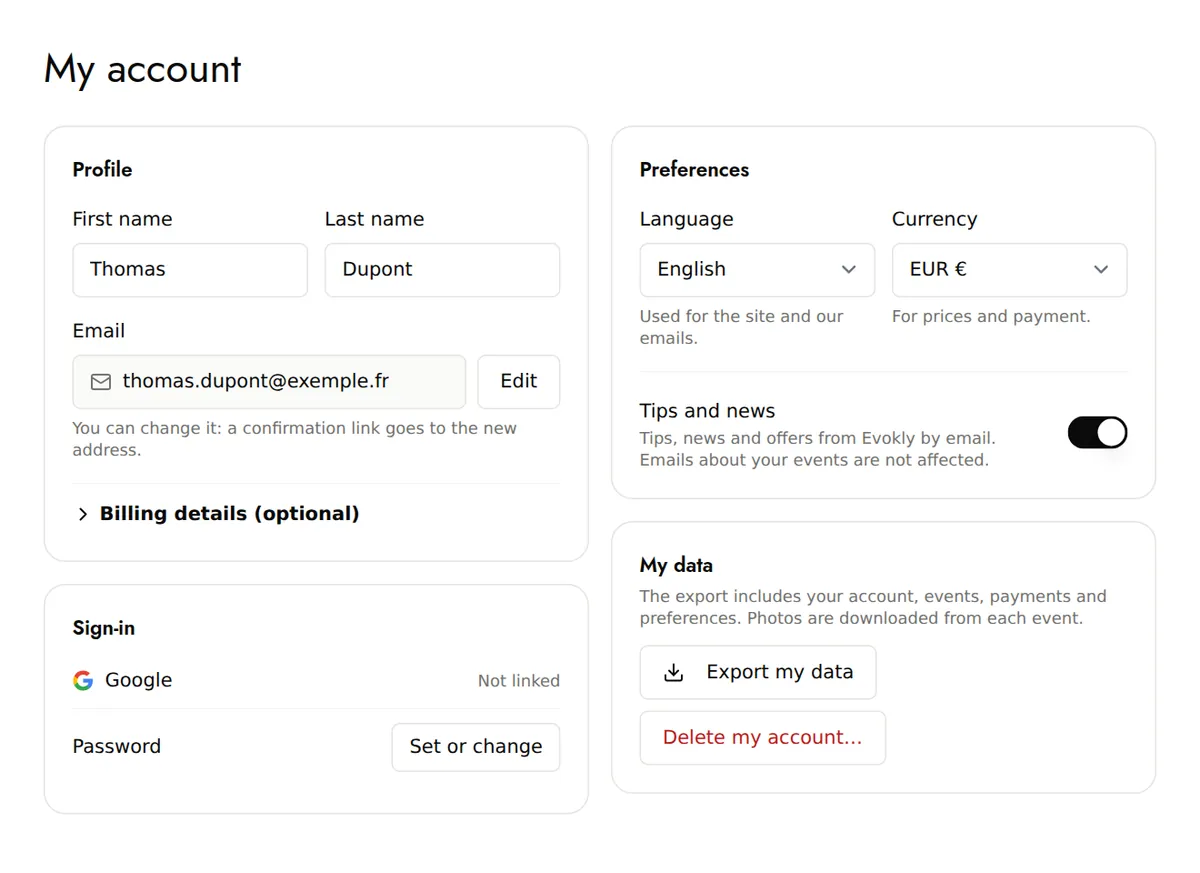Image resolution: width=1200 pixels, height=873 pixels.
Task: Click Delete my account button
Action: pyautogui.click(x=763, y=738)
